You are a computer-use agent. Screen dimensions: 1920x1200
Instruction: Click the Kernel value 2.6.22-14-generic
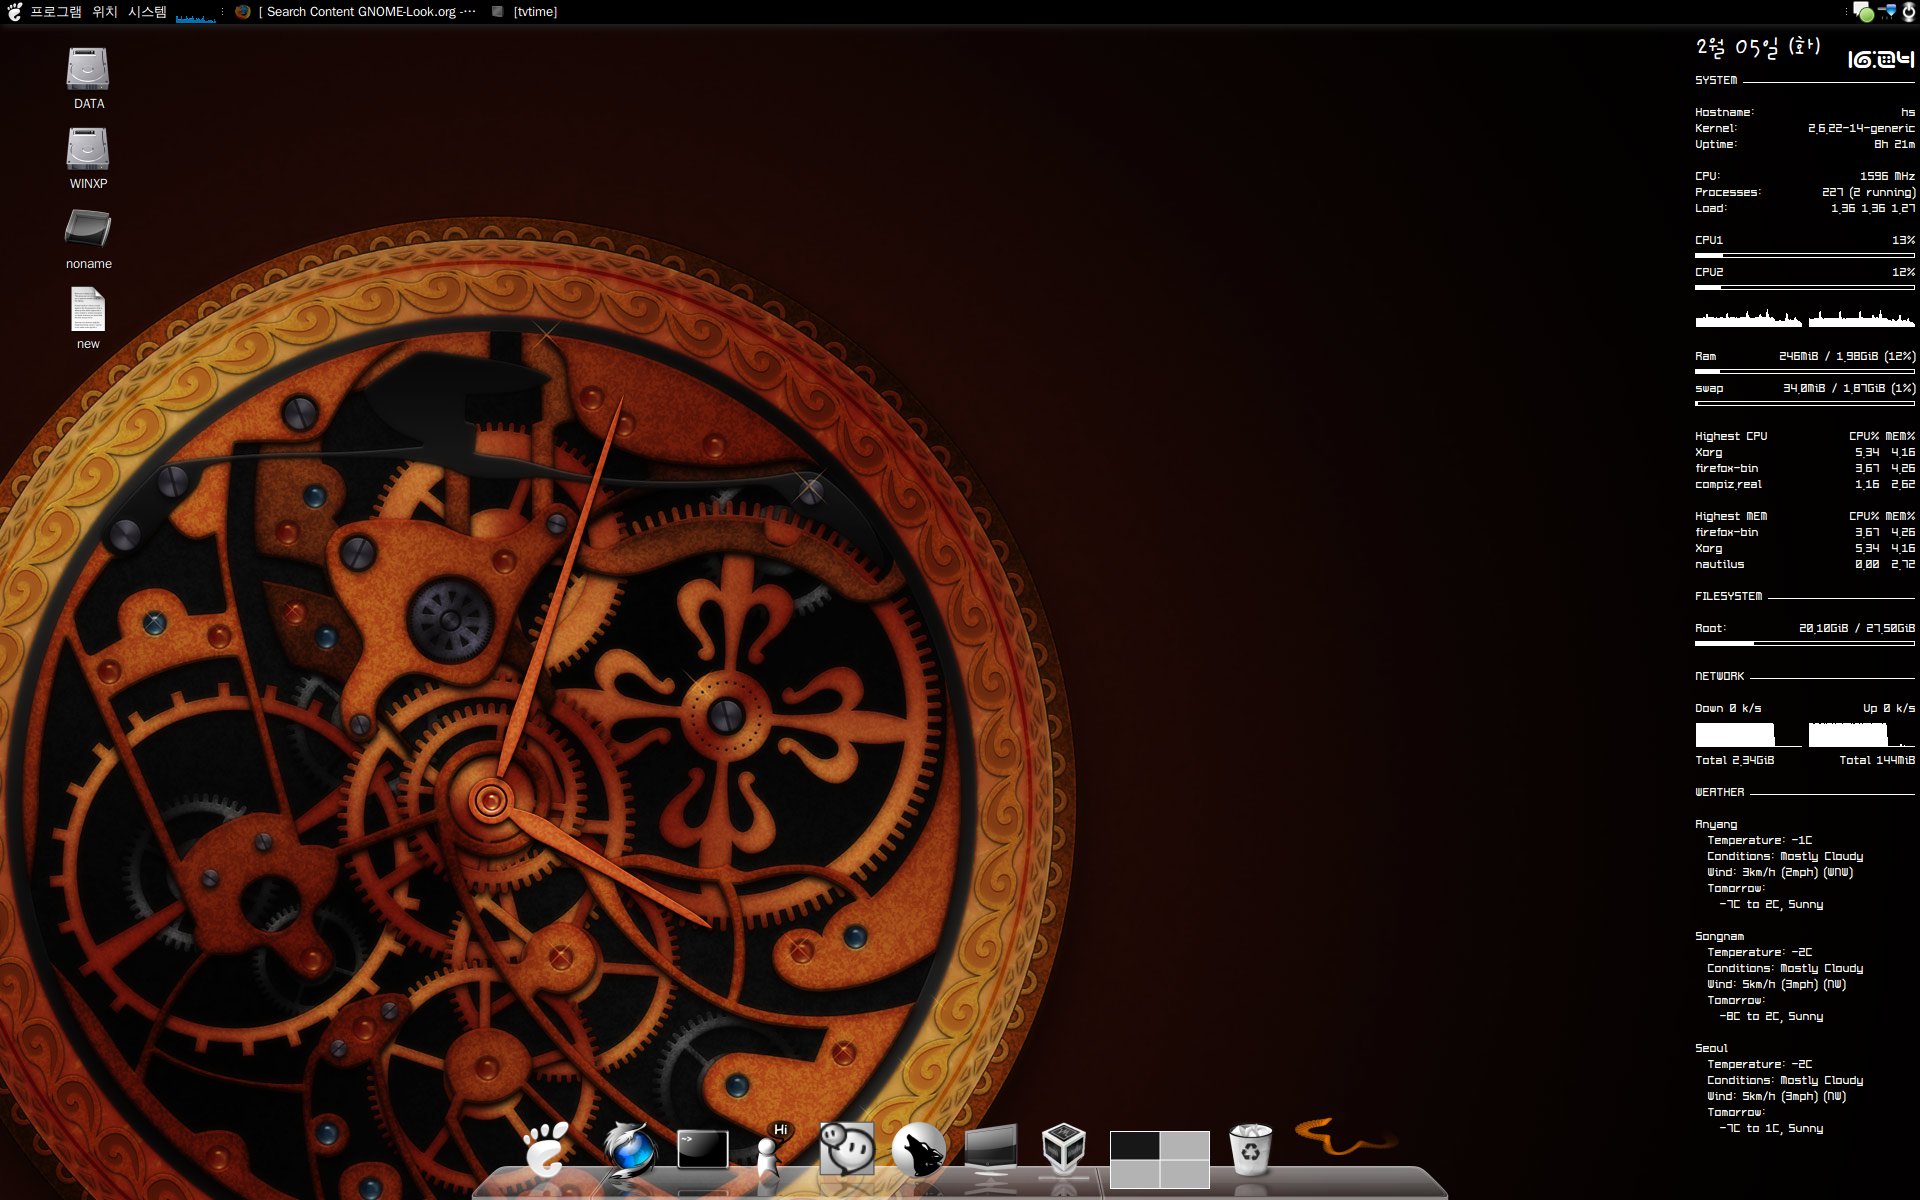(1861, 128)
